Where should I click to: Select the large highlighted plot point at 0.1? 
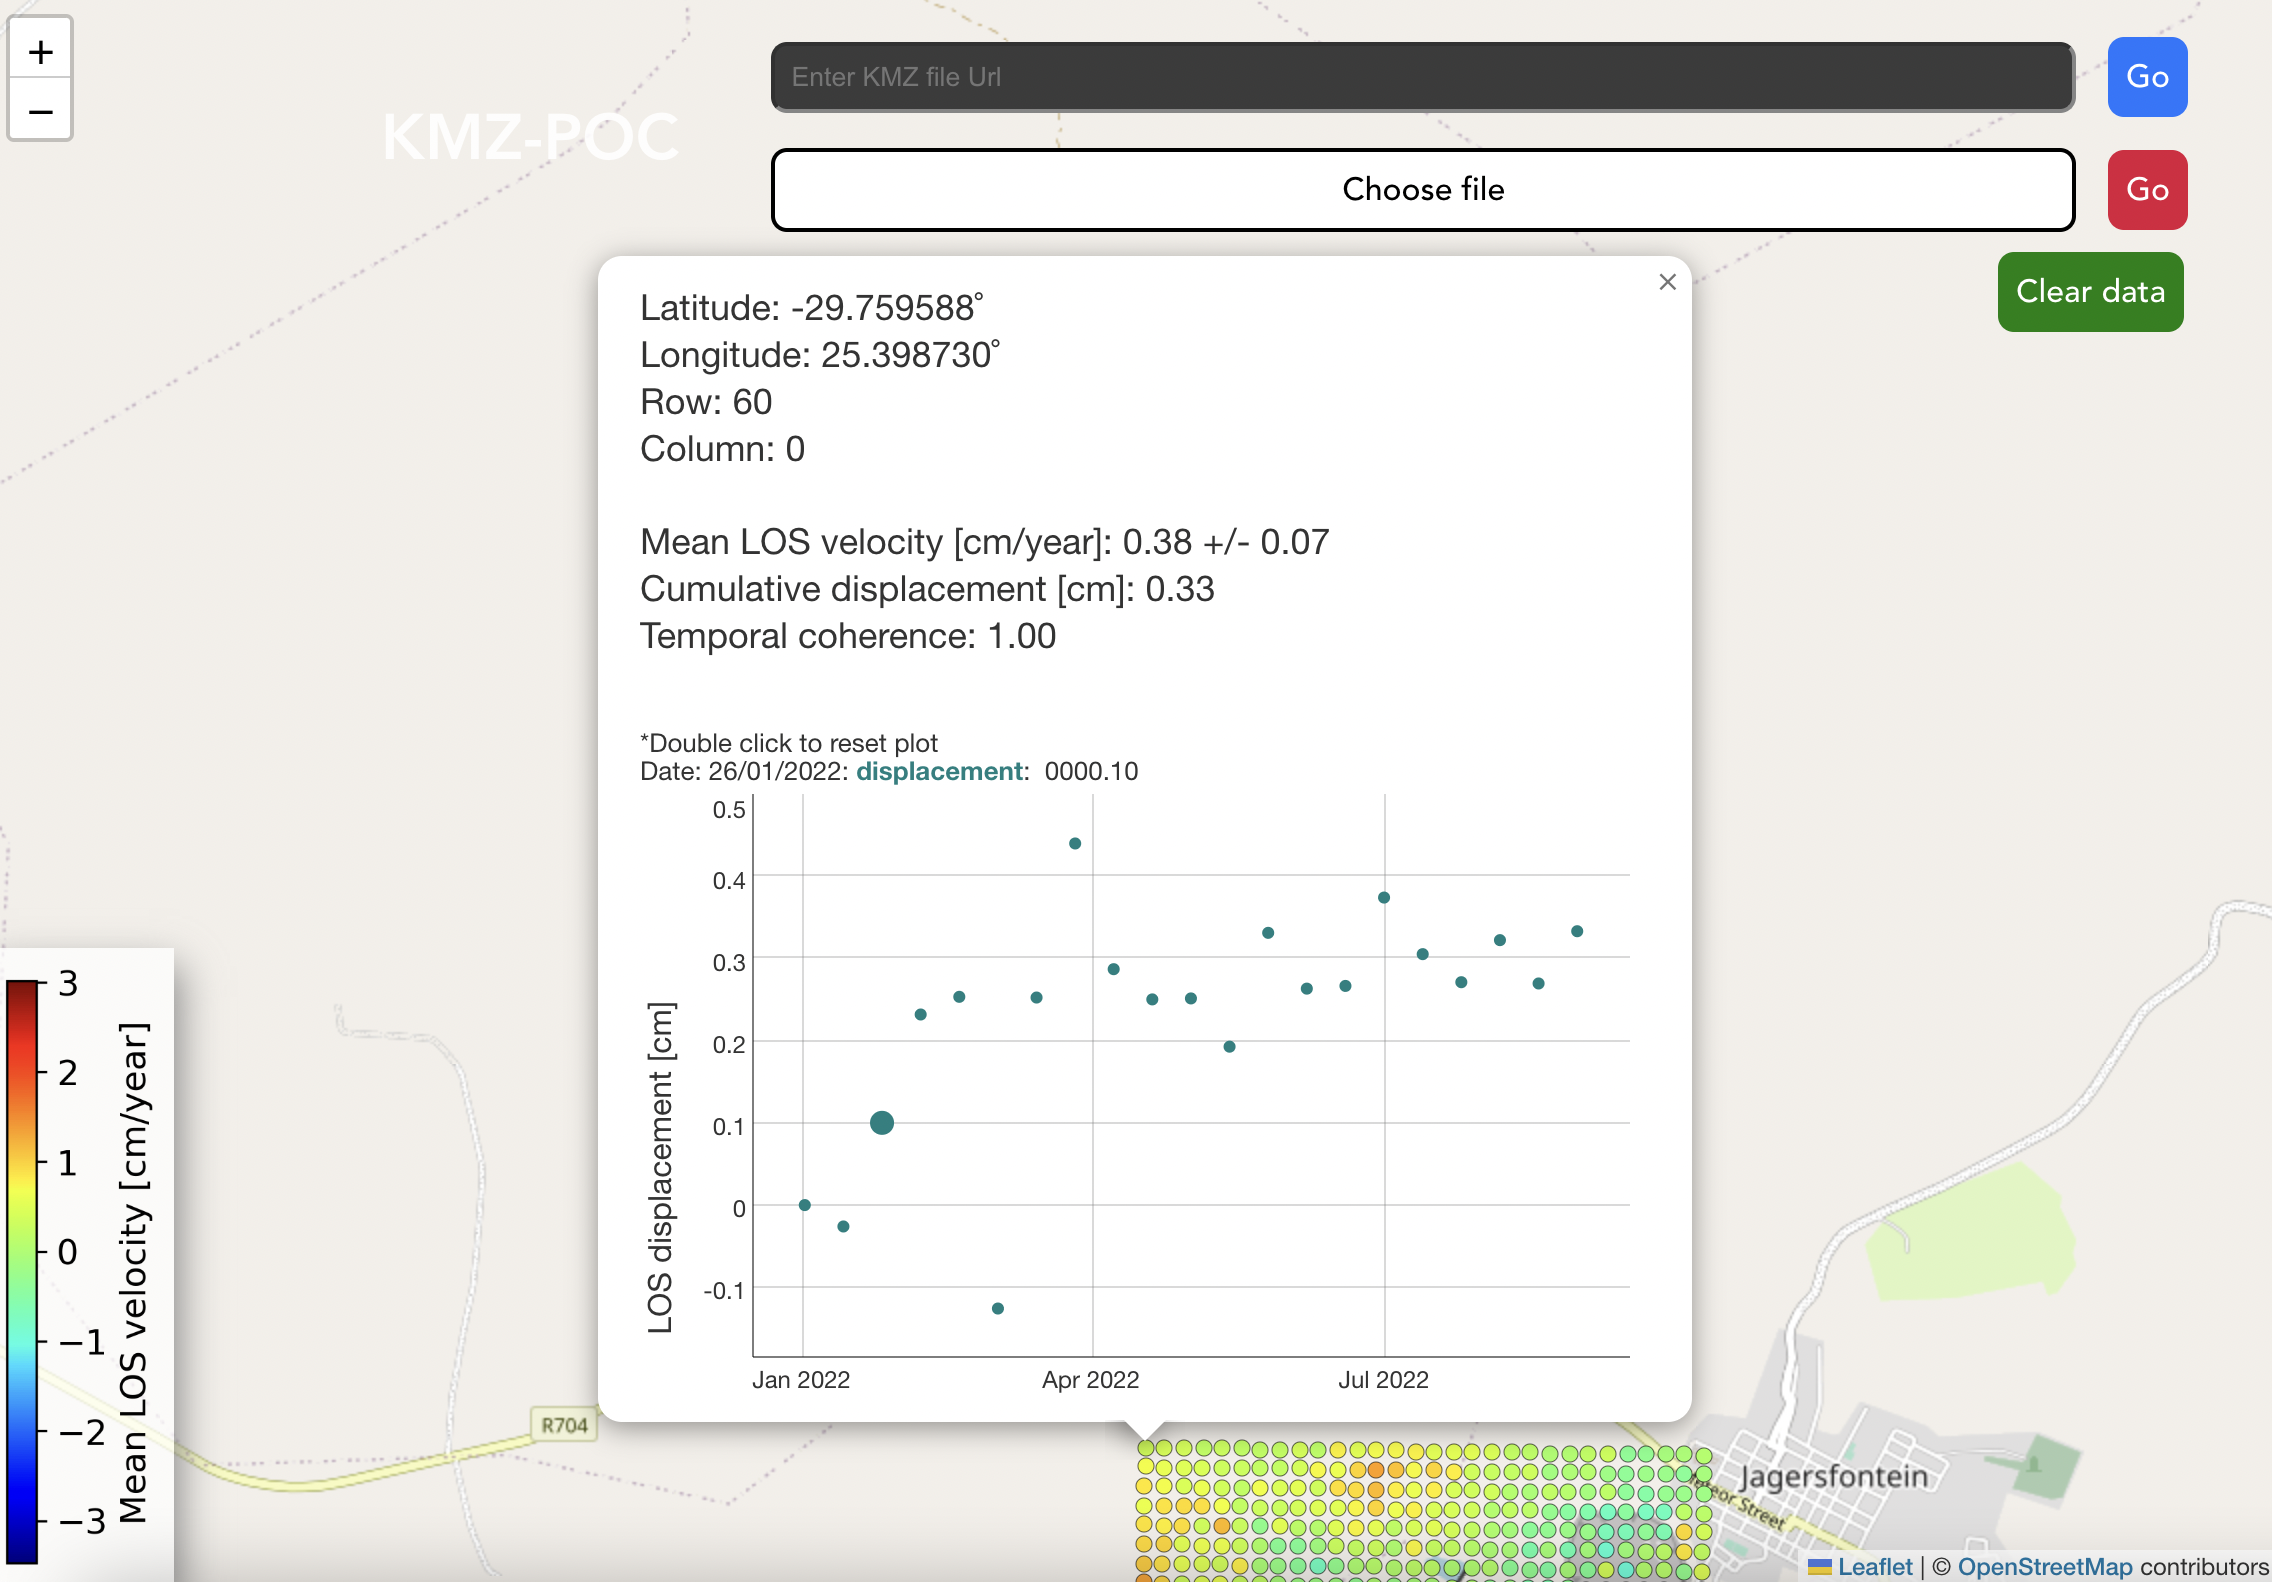881,1123
